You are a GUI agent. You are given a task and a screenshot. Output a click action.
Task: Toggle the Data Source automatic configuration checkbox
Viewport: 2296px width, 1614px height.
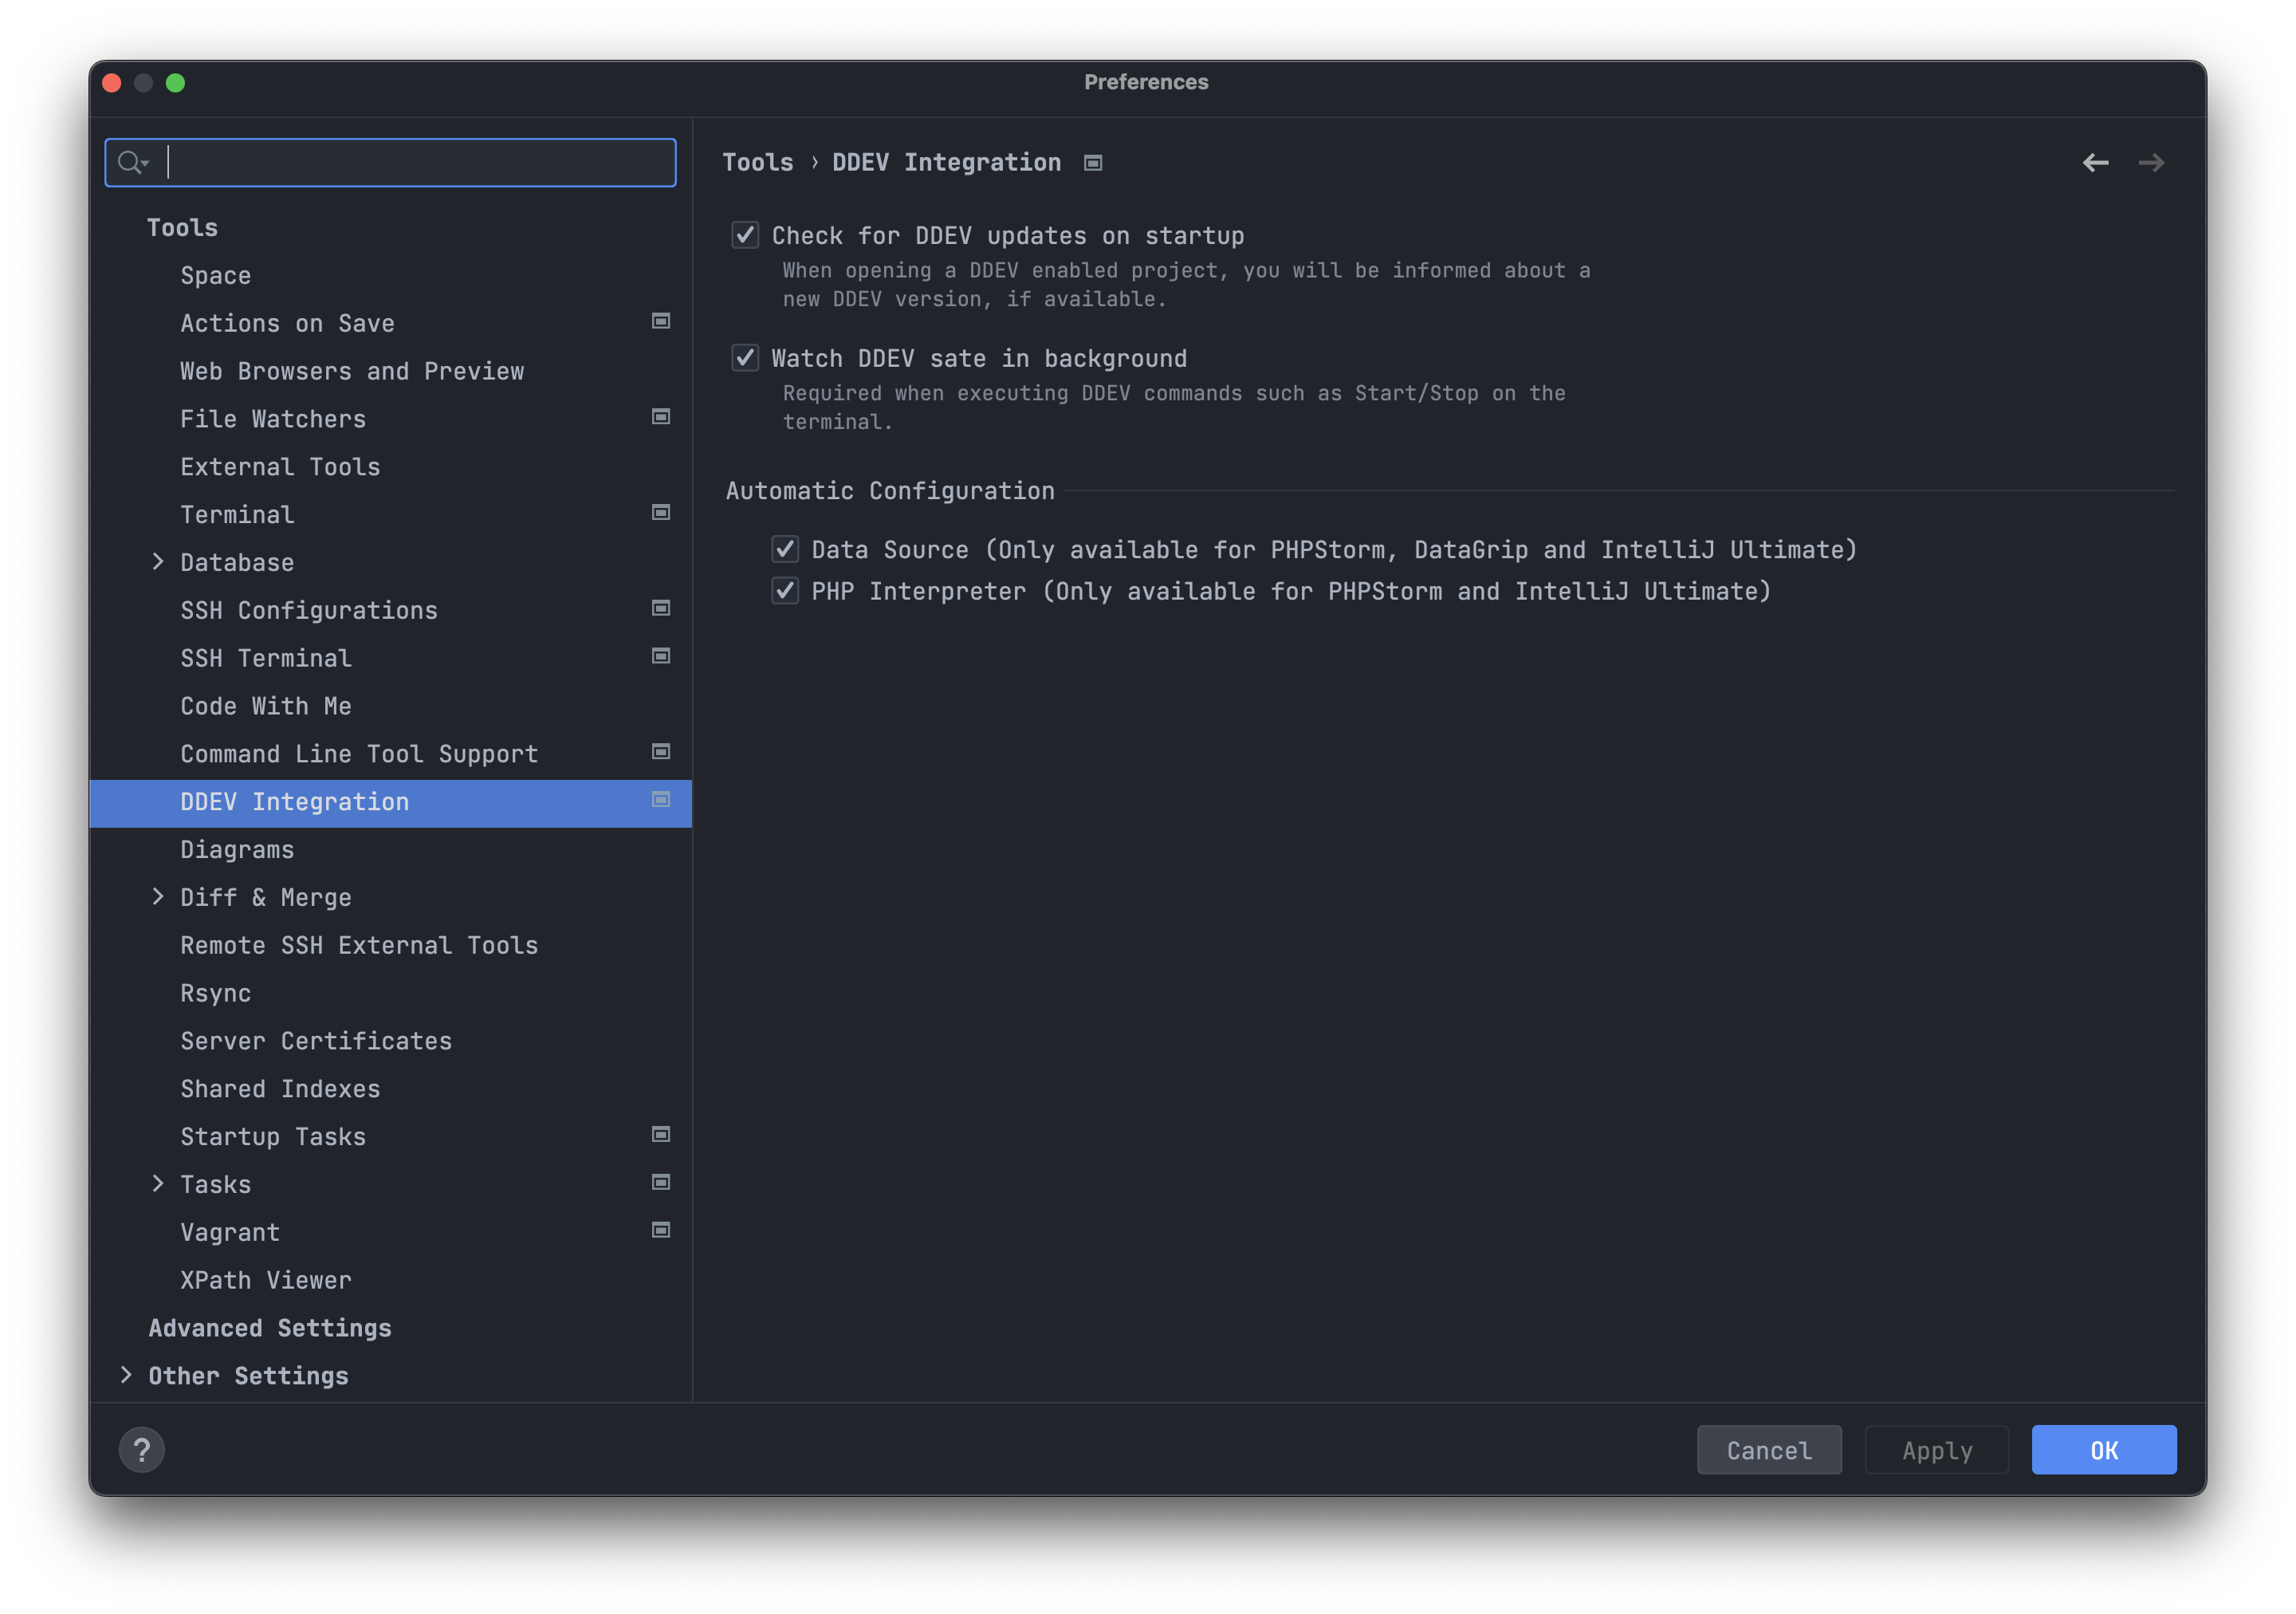[x=785, y=549]
